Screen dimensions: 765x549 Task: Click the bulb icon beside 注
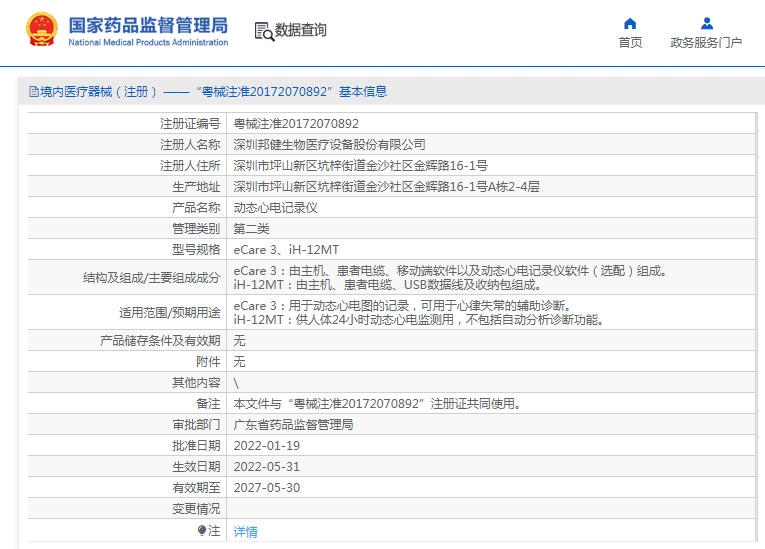point(201,530)
